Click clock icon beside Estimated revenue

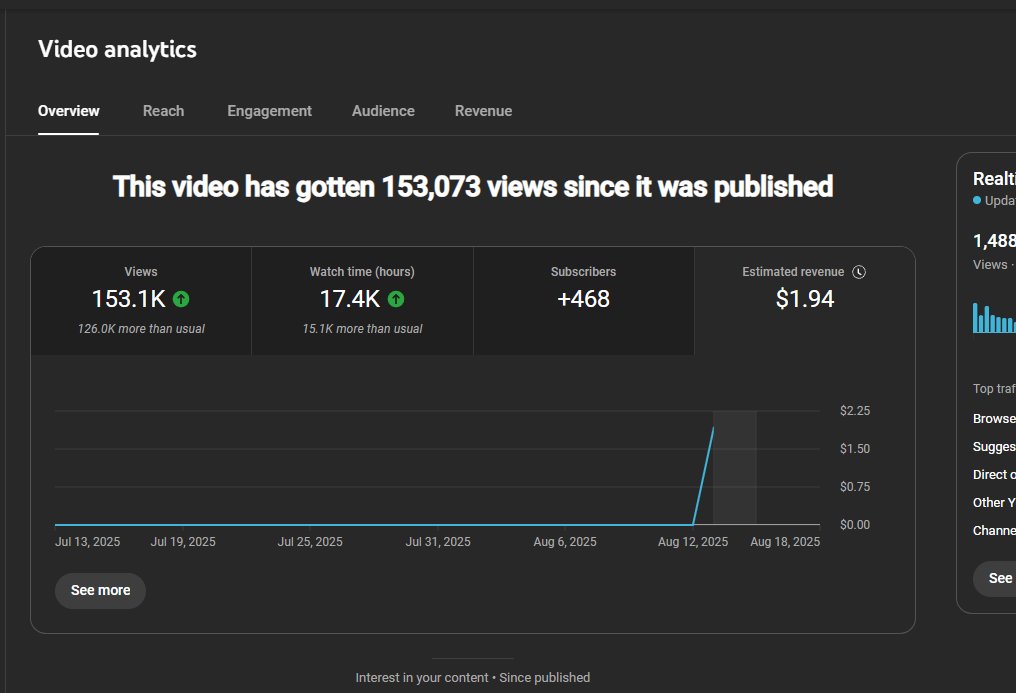point(859,272)
